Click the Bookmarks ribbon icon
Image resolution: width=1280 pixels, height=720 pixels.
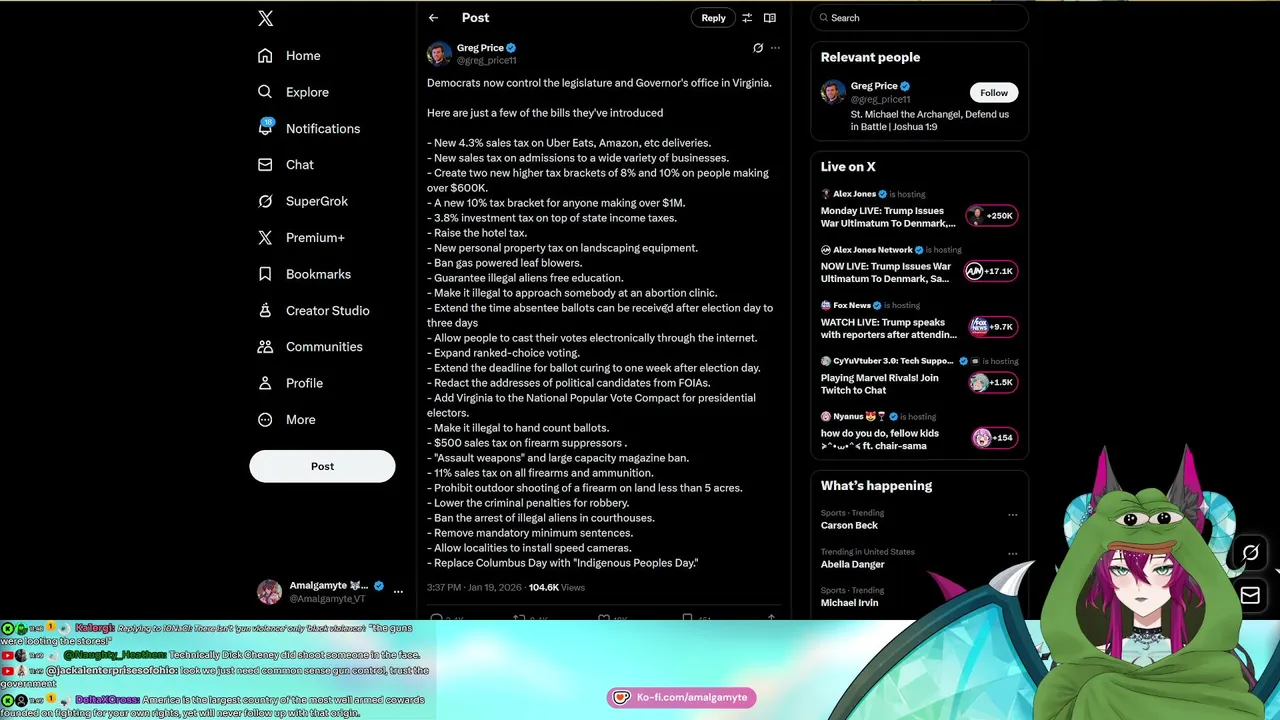[265, 274]
